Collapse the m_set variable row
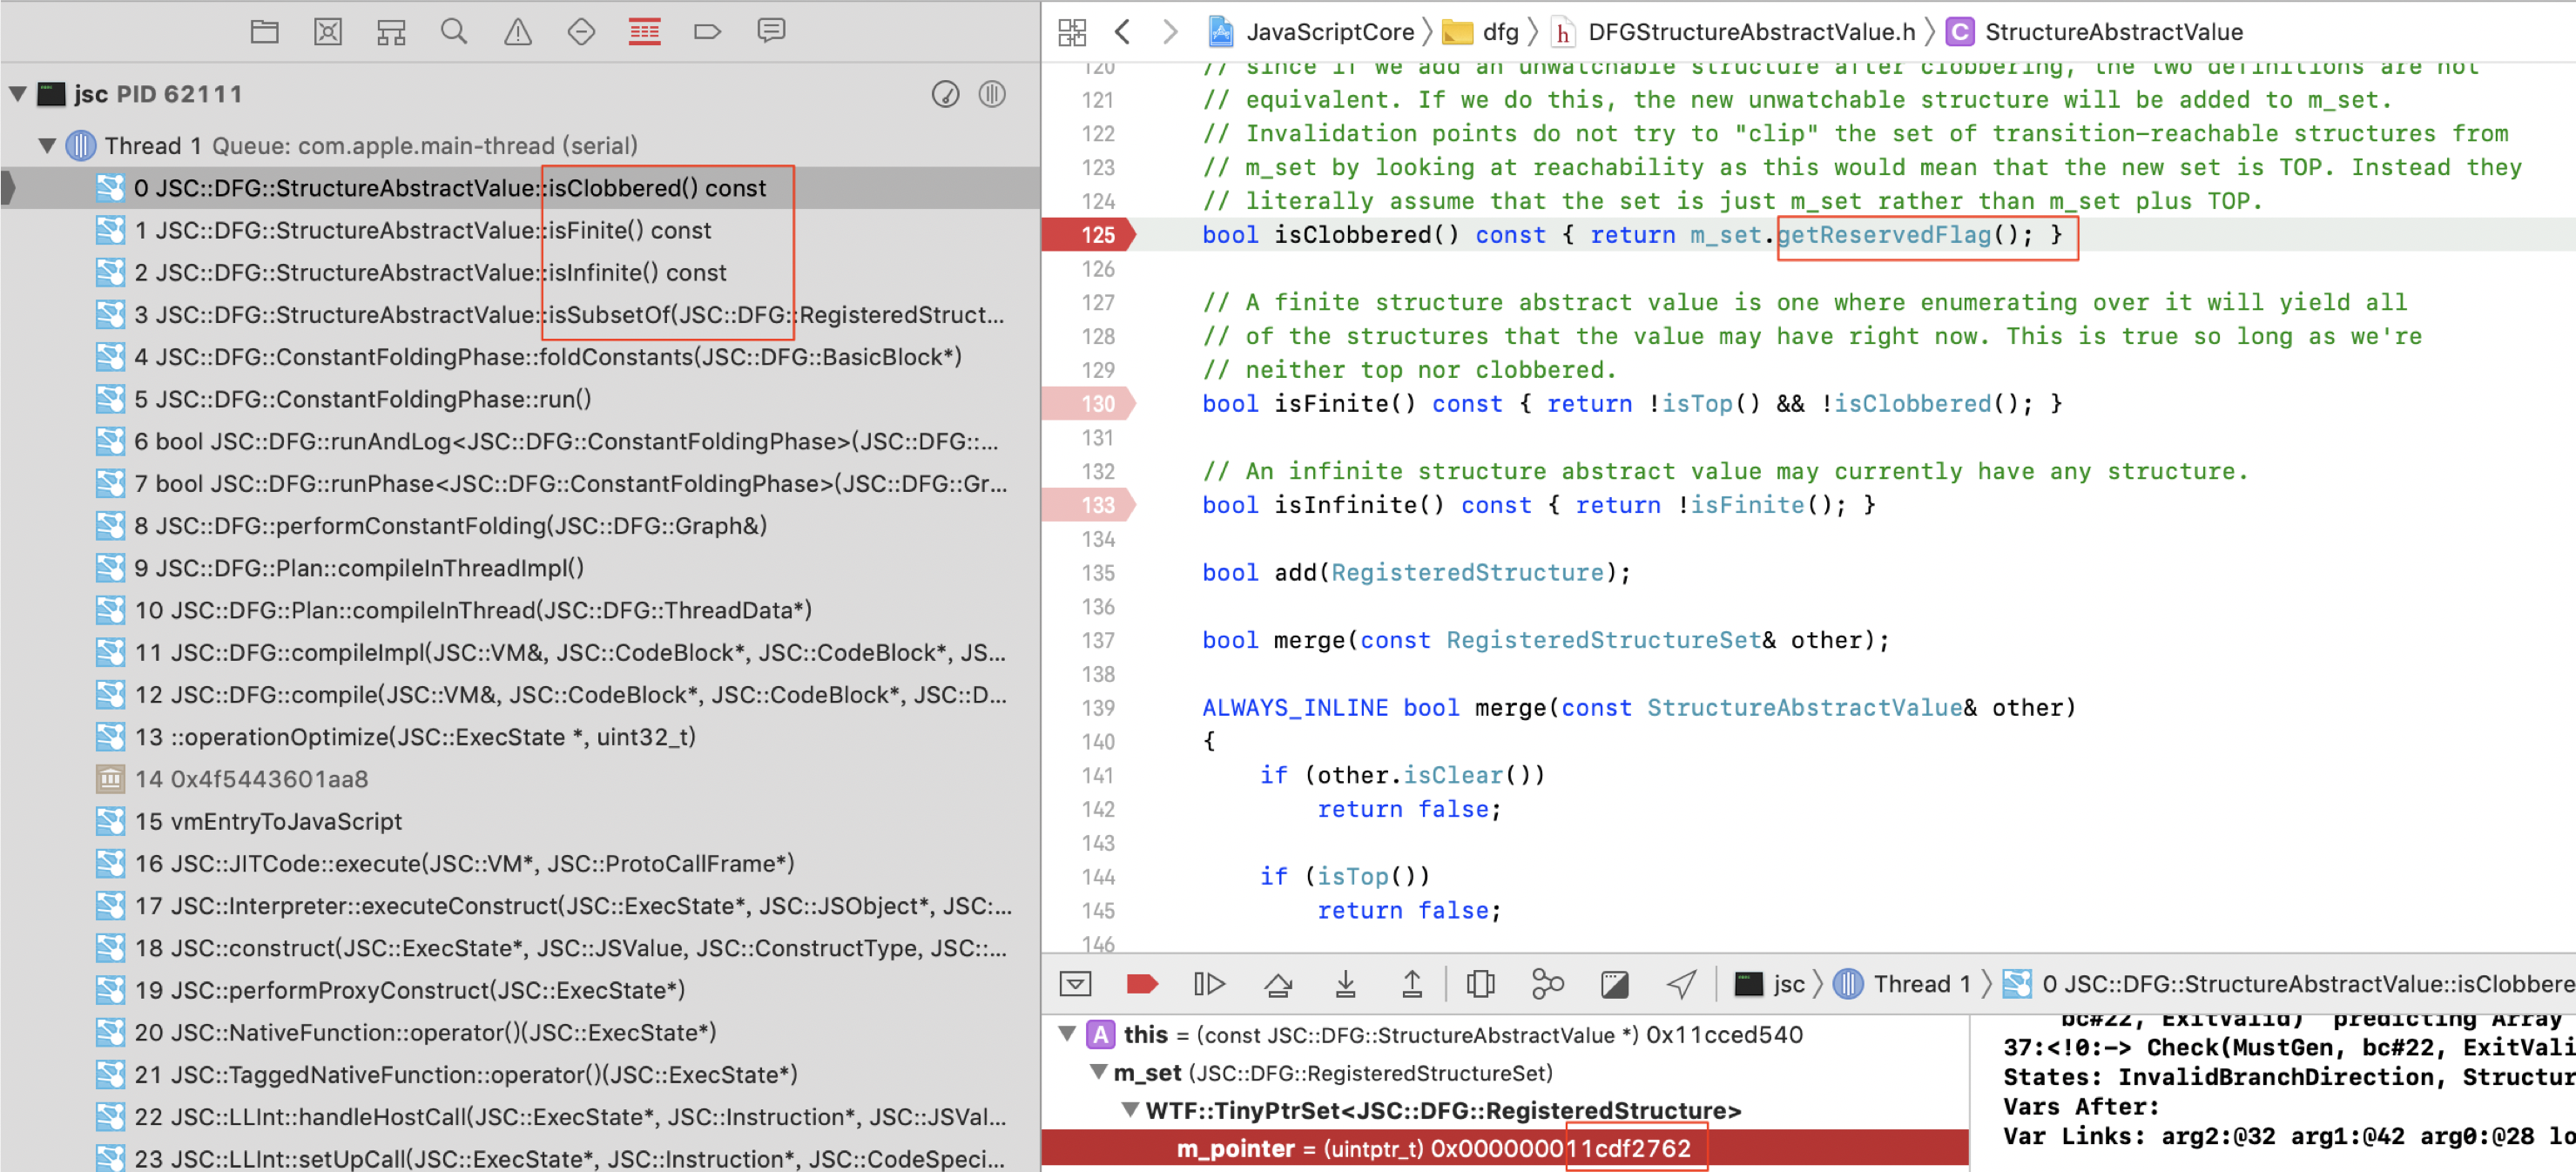 click(x=1098, y=1072)
